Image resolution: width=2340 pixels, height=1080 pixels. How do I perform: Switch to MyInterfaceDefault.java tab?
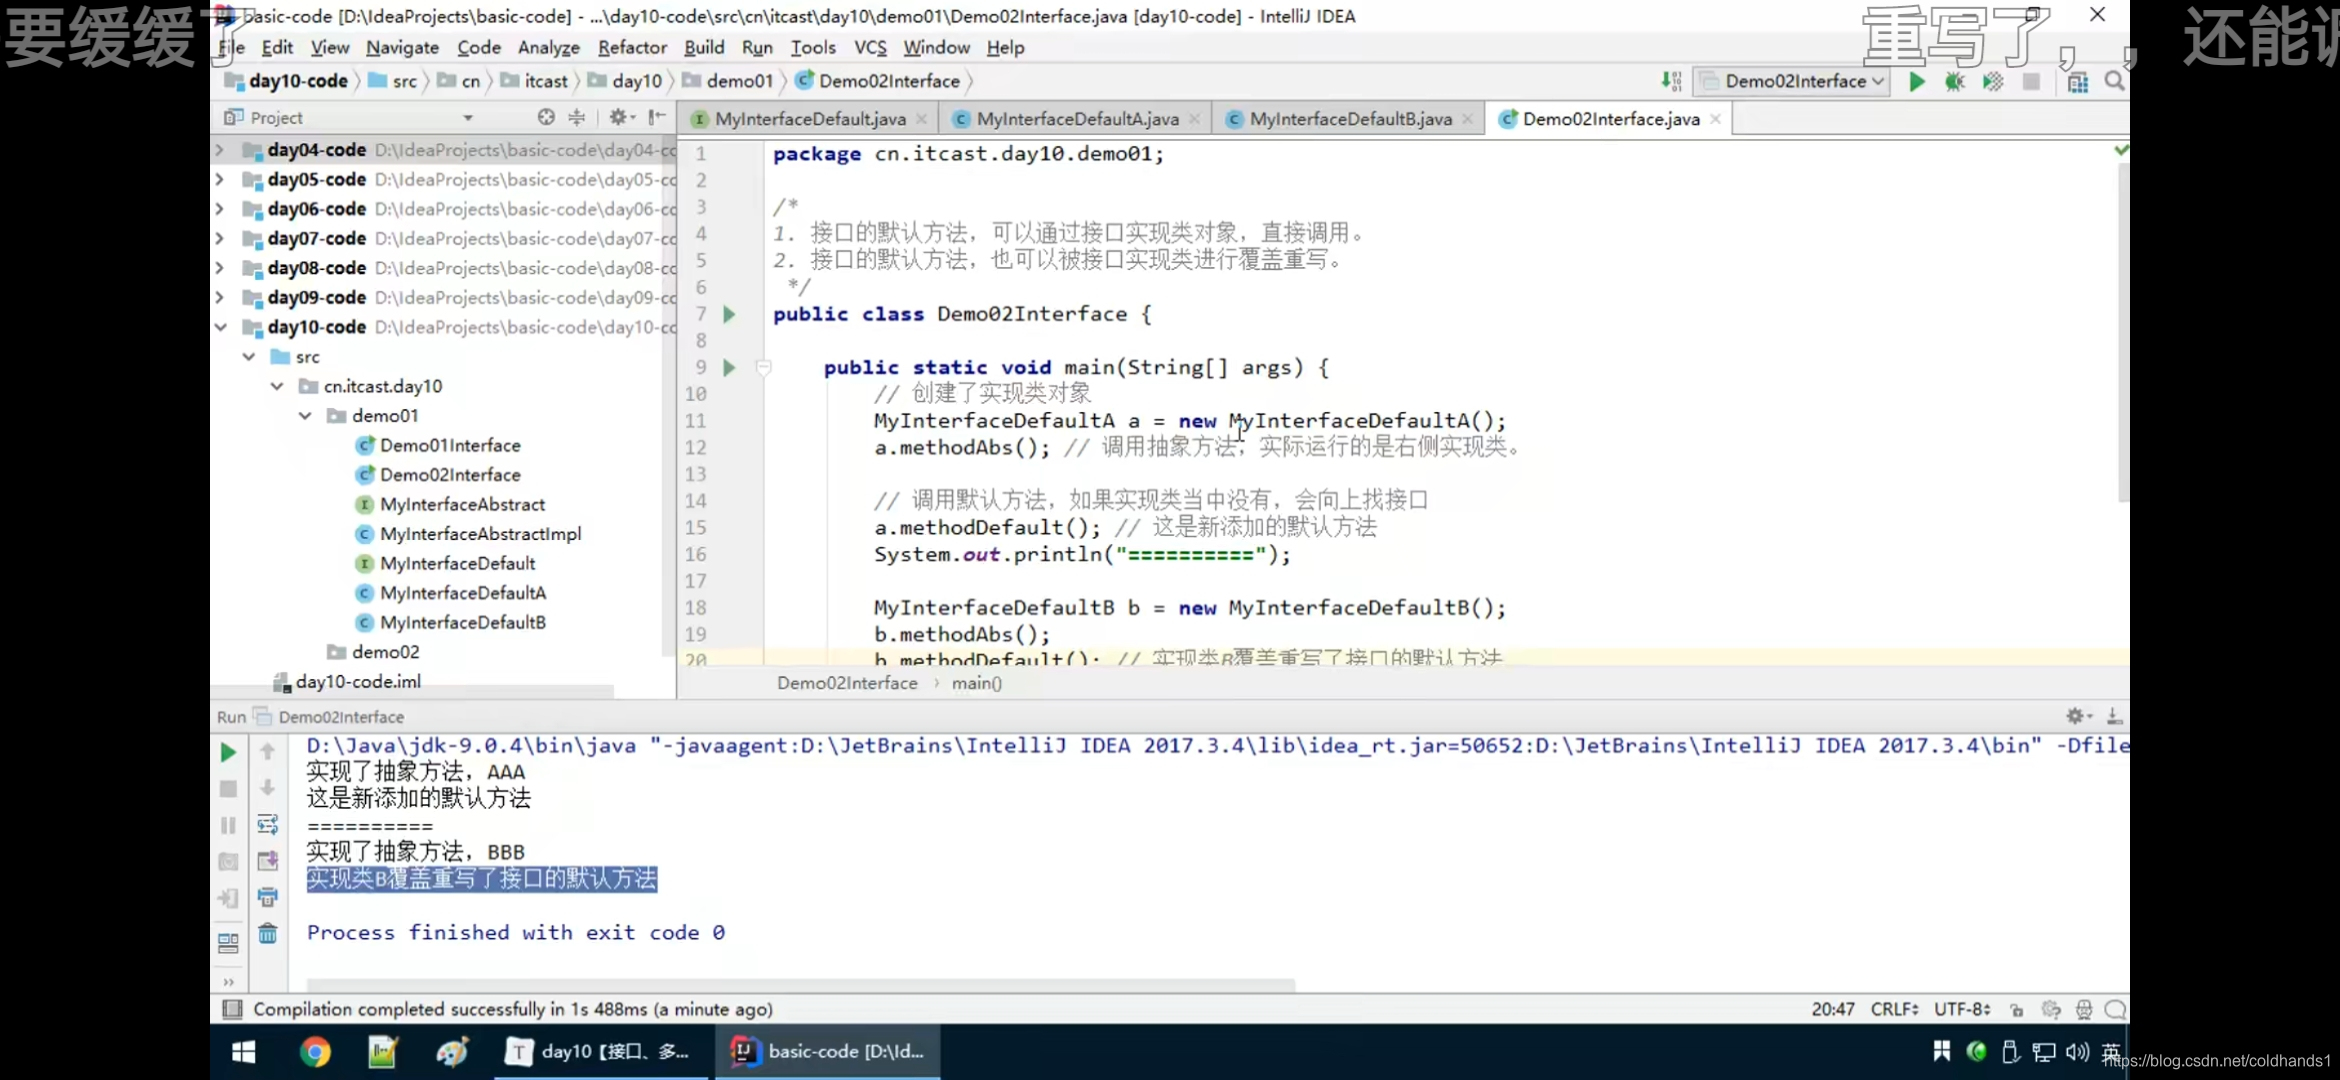tap(810, 119)
